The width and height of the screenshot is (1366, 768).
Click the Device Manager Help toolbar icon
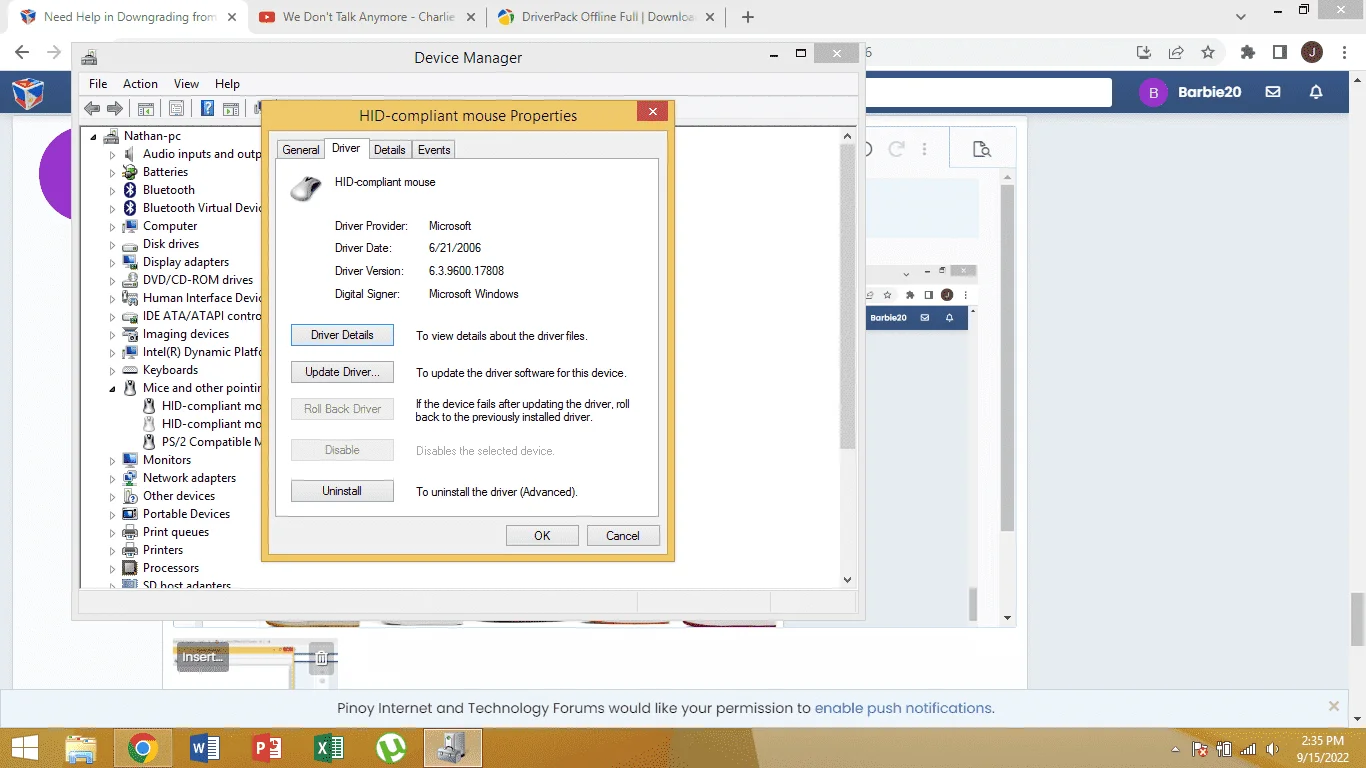(x=207, y=108)
